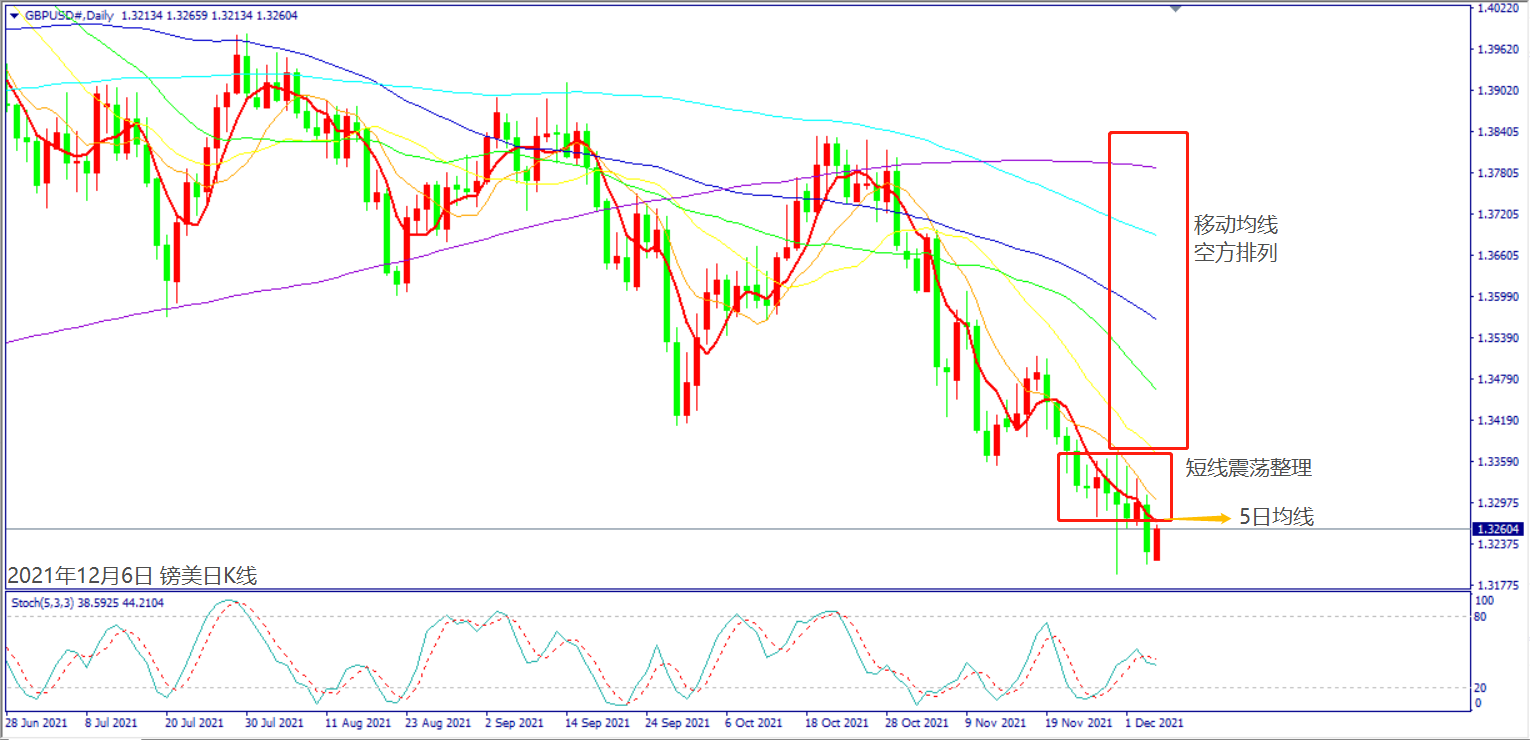Click the 1.34190 price axis label
This screenshot has width=1530, height=740.
click(1498, 421)
